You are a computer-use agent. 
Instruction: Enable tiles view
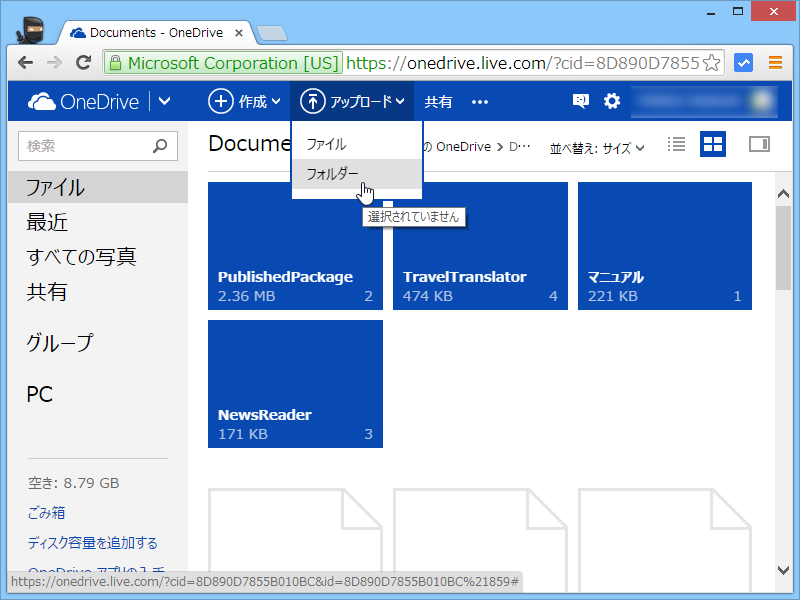click(x=712, y=144)
